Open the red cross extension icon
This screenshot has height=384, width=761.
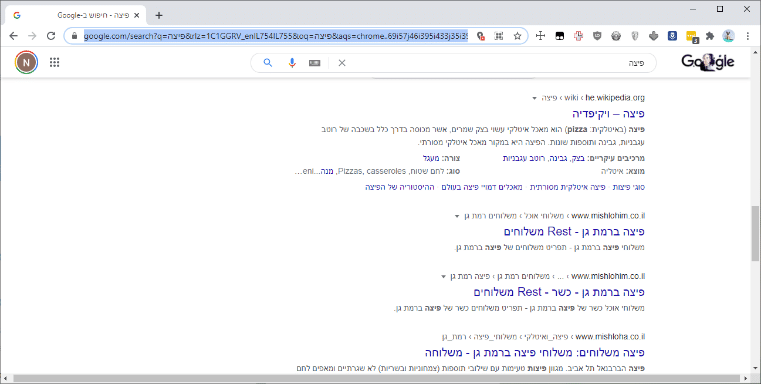(x=578, y=35)
